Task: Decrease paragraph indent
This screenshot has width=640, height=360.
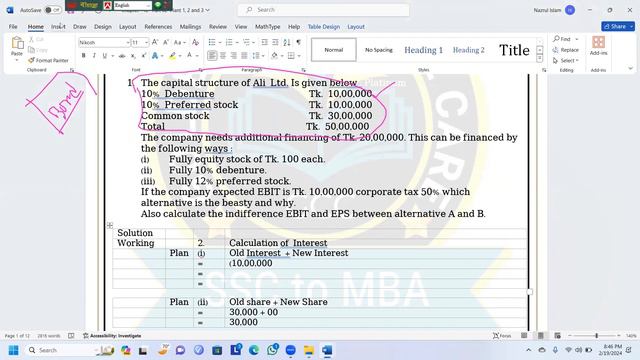Action: 264,42
